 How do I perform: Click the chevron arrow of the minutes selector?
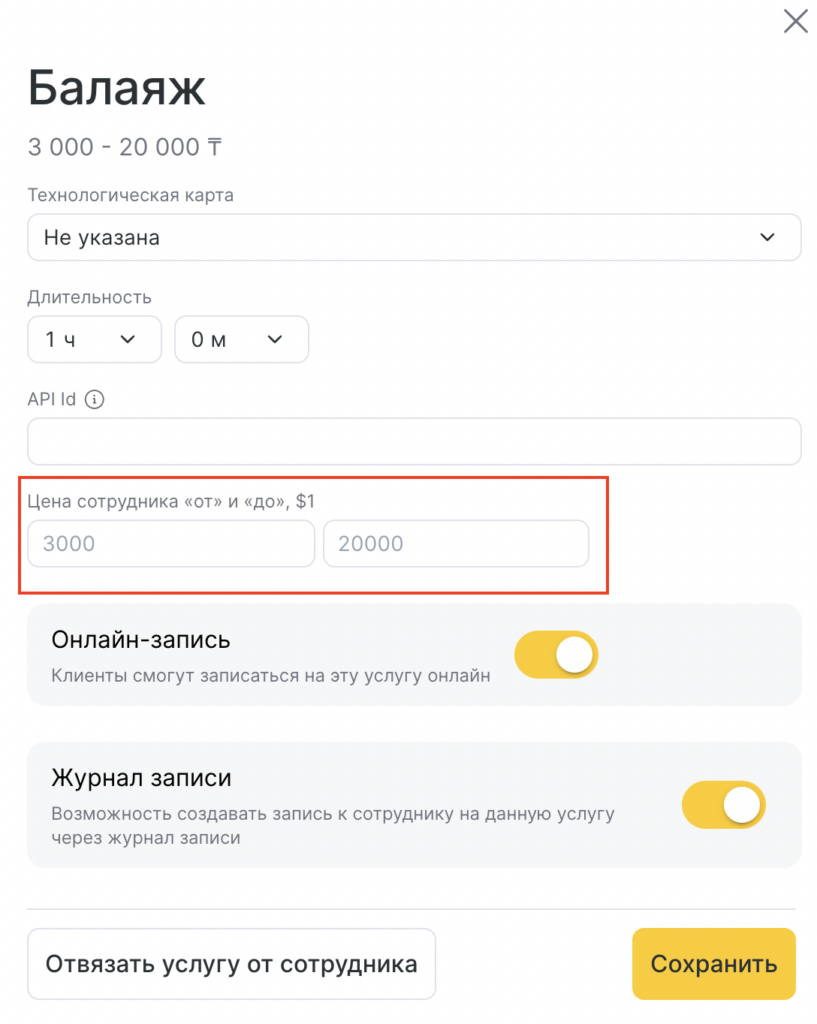pos(275,340)
